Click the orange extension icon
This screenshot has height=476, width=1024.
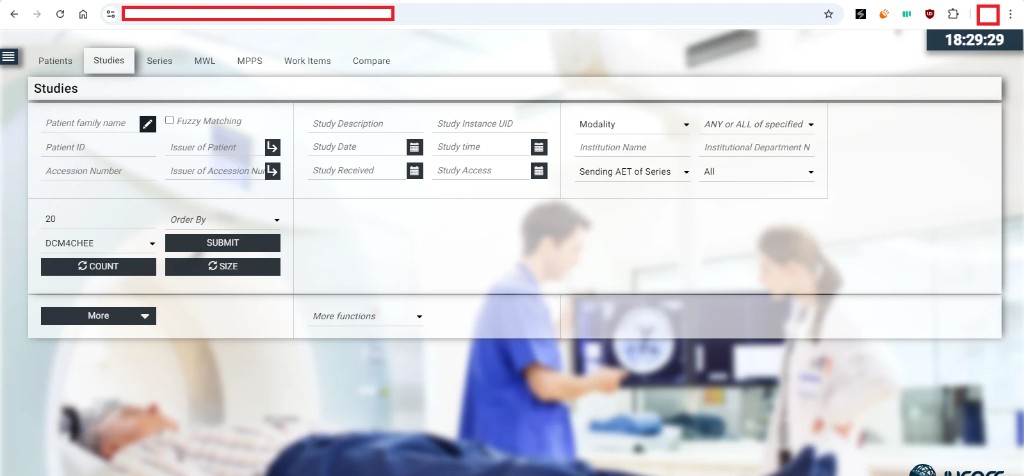884,14
